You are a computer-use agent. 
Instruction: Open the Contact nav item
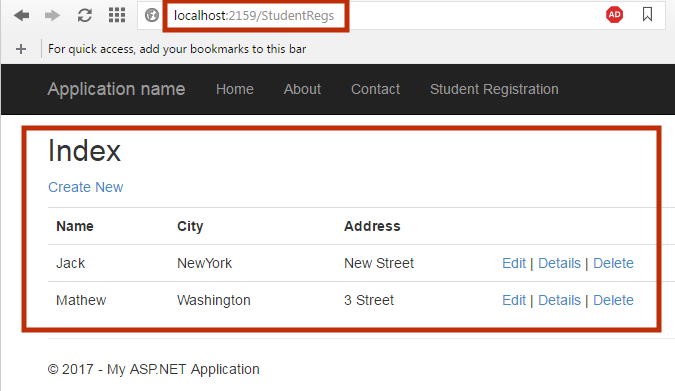click(375, 89)
